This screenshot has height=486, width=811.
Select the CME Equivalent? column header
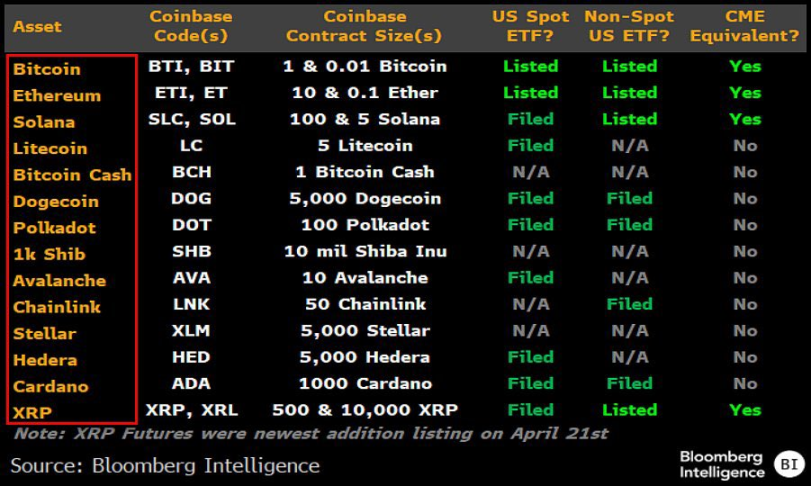745,26
